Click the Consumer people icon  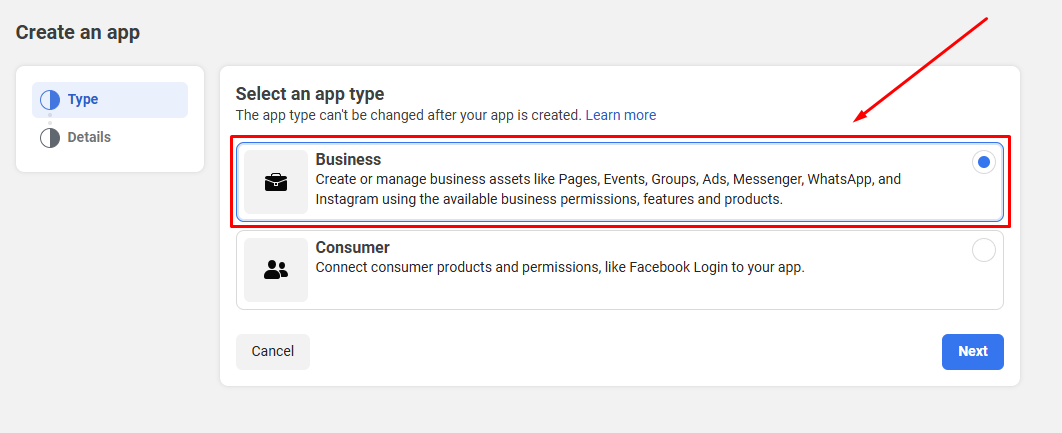[x=275, y=270]
